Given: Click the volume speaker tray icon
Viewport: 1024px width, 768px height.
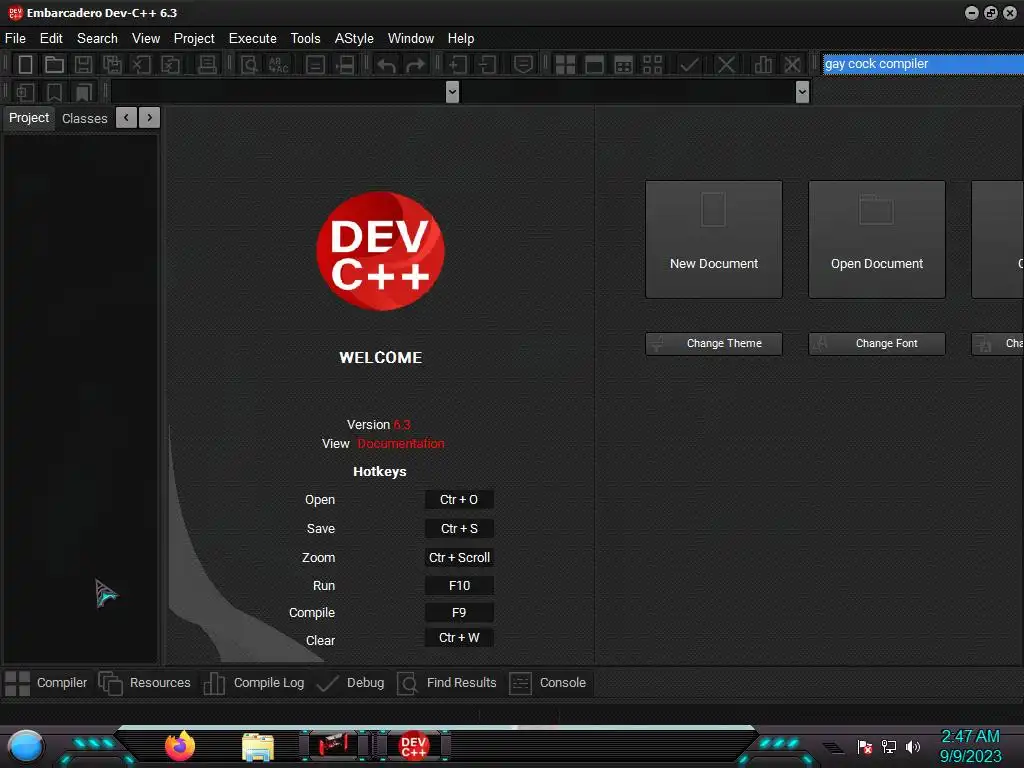Looking at the screenshot, I should pos(913,746).
